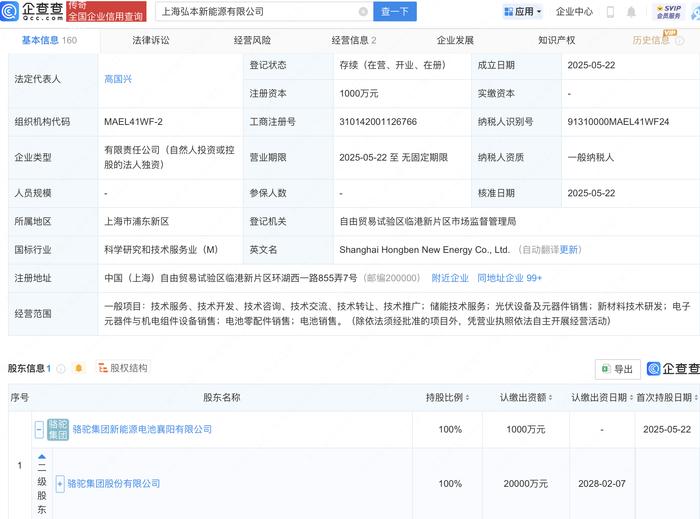Screen dimensions: 700x519
Task: Open the 应用 dropdown menu
Action: click(x=522, y=12)
